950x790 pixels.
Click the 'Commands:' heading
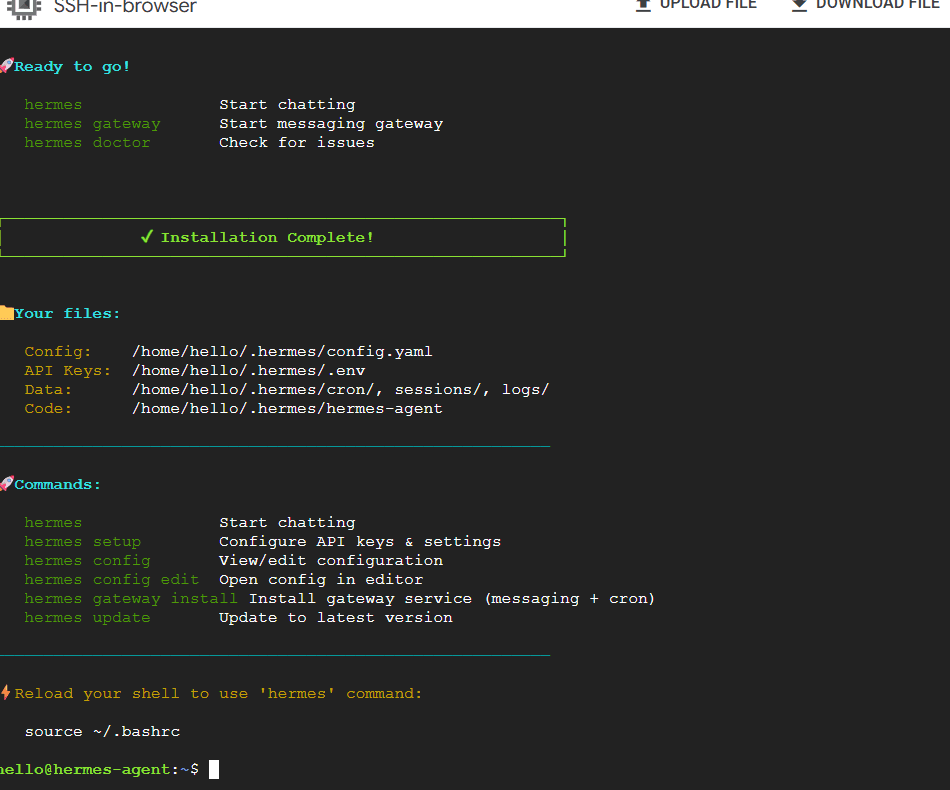click(x=58, y=484)
